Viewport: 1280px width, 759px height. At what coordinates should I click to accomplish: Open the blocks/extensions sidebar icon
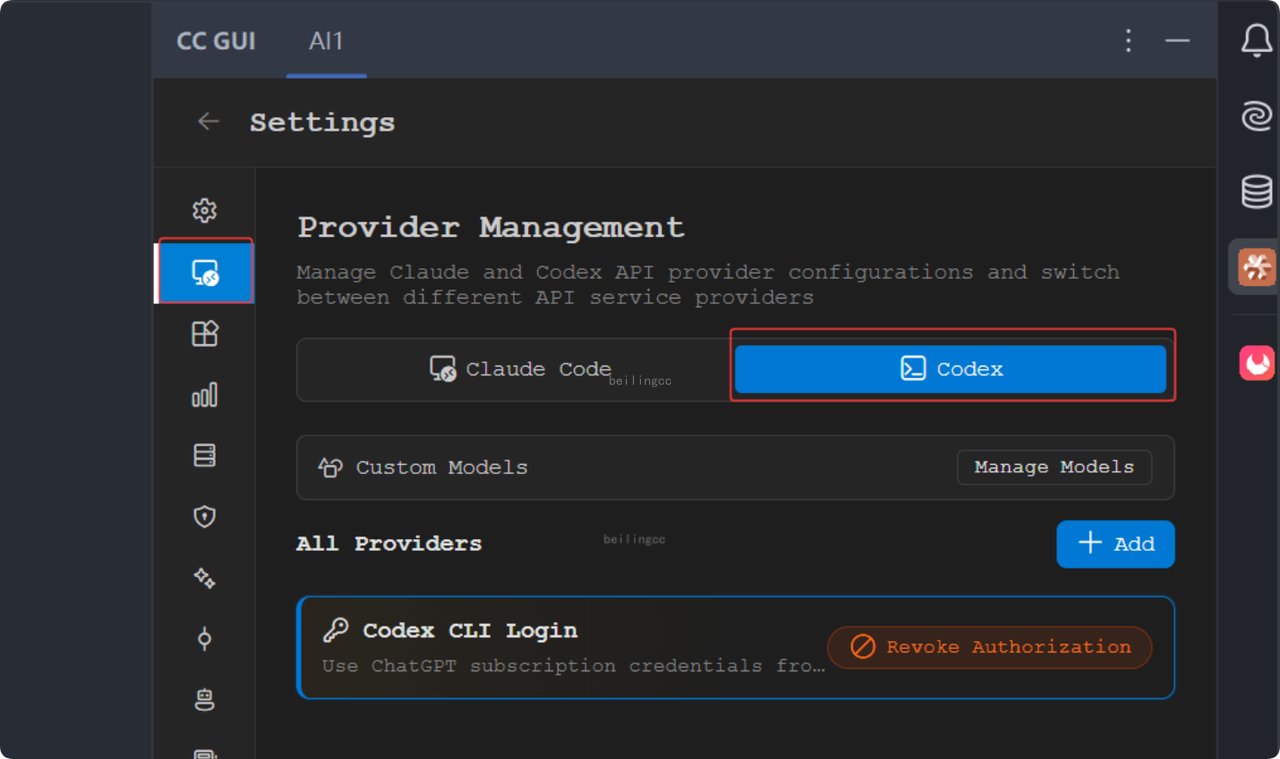click(x=204, y=334)
